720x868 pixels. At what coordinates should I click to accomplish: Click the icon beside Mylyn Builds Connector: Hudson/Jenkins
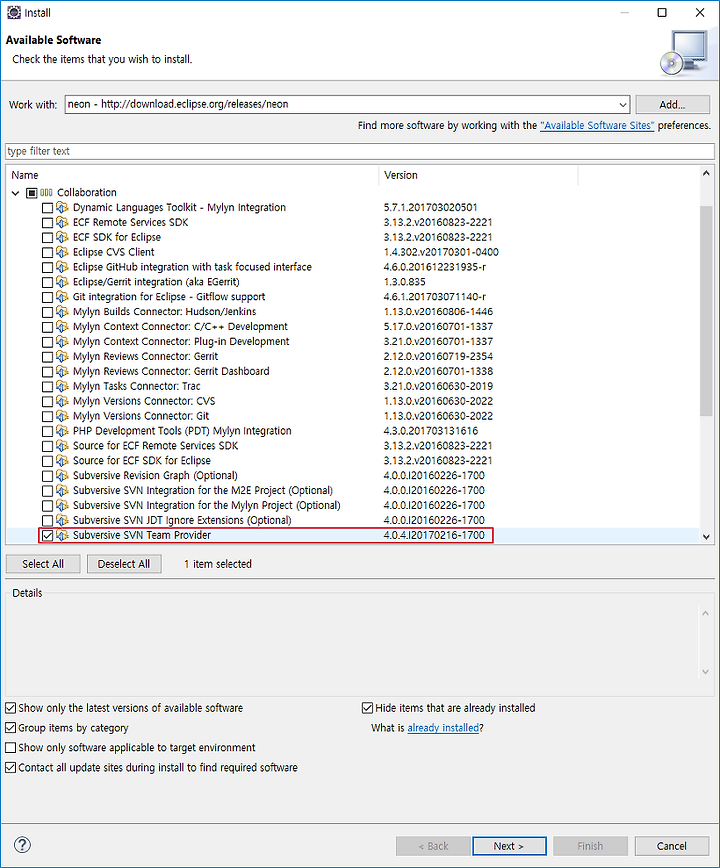pyautogui.click(x=63, y=312)
